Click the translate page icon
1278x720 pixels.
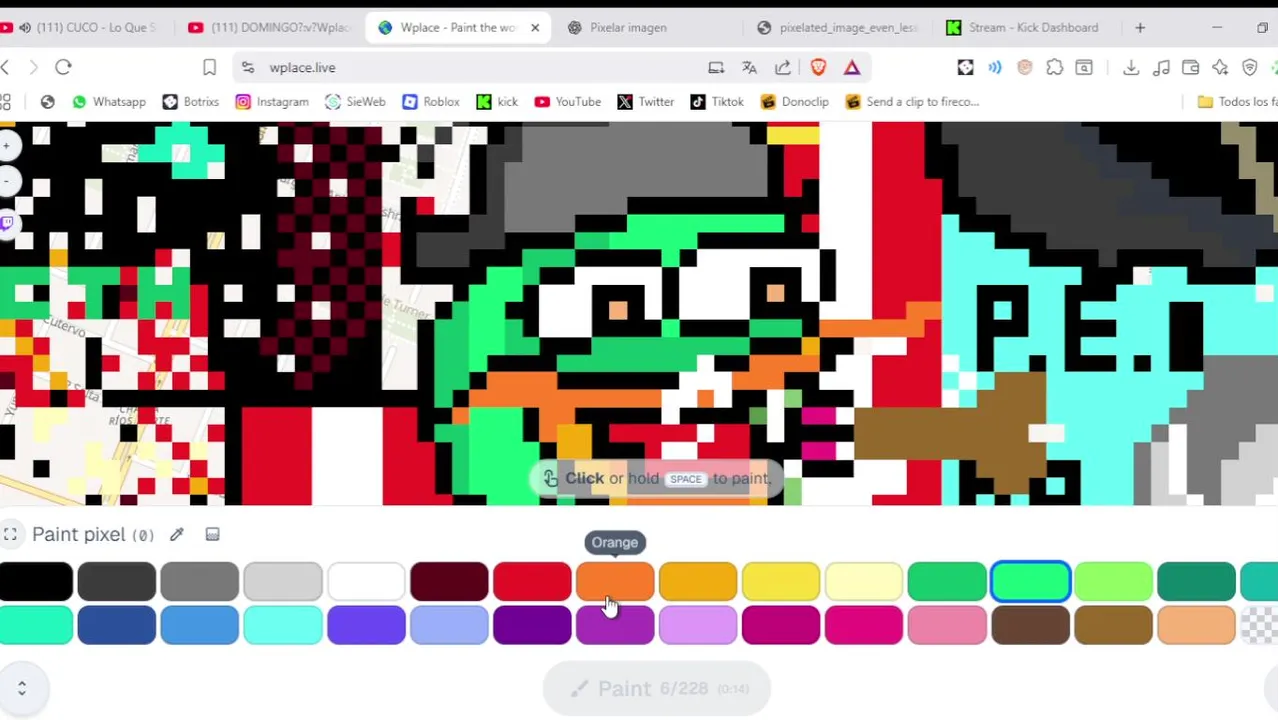pyautogui.click(x=749, y=67)
